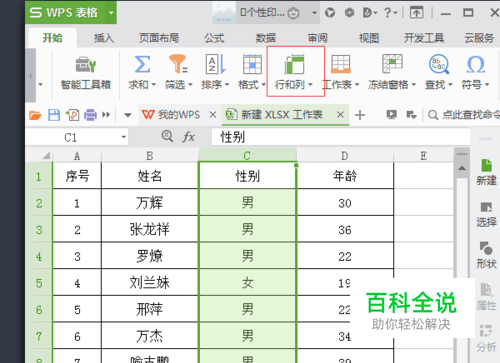Click the Sort (排序) A-Z icon
Screen dimensions: 500x363
(215, 64)
